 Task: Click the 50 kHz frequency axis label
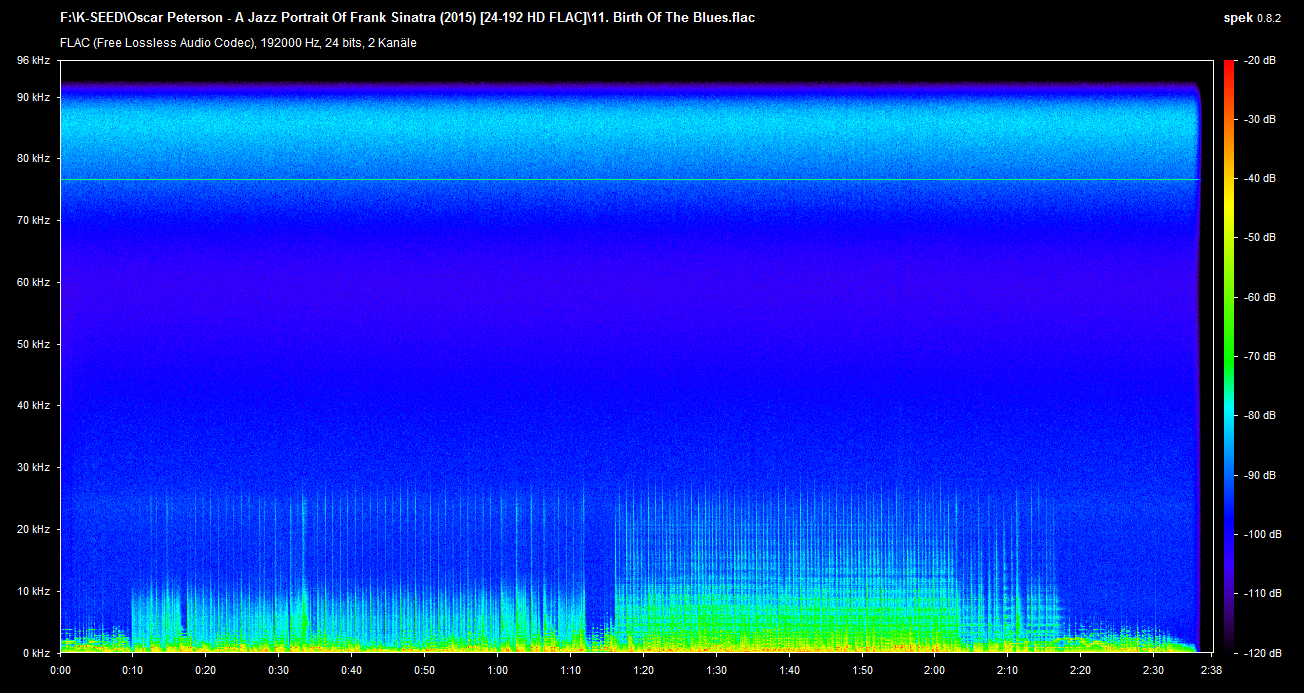click(x=33, y=345)
